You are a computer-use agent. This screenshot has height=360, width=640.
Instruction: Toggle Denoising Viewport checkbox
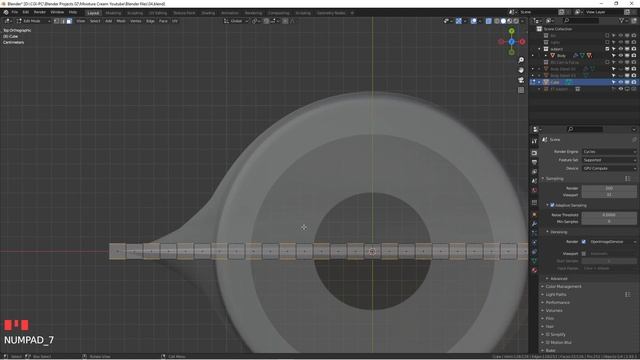[x=584, y=253]
